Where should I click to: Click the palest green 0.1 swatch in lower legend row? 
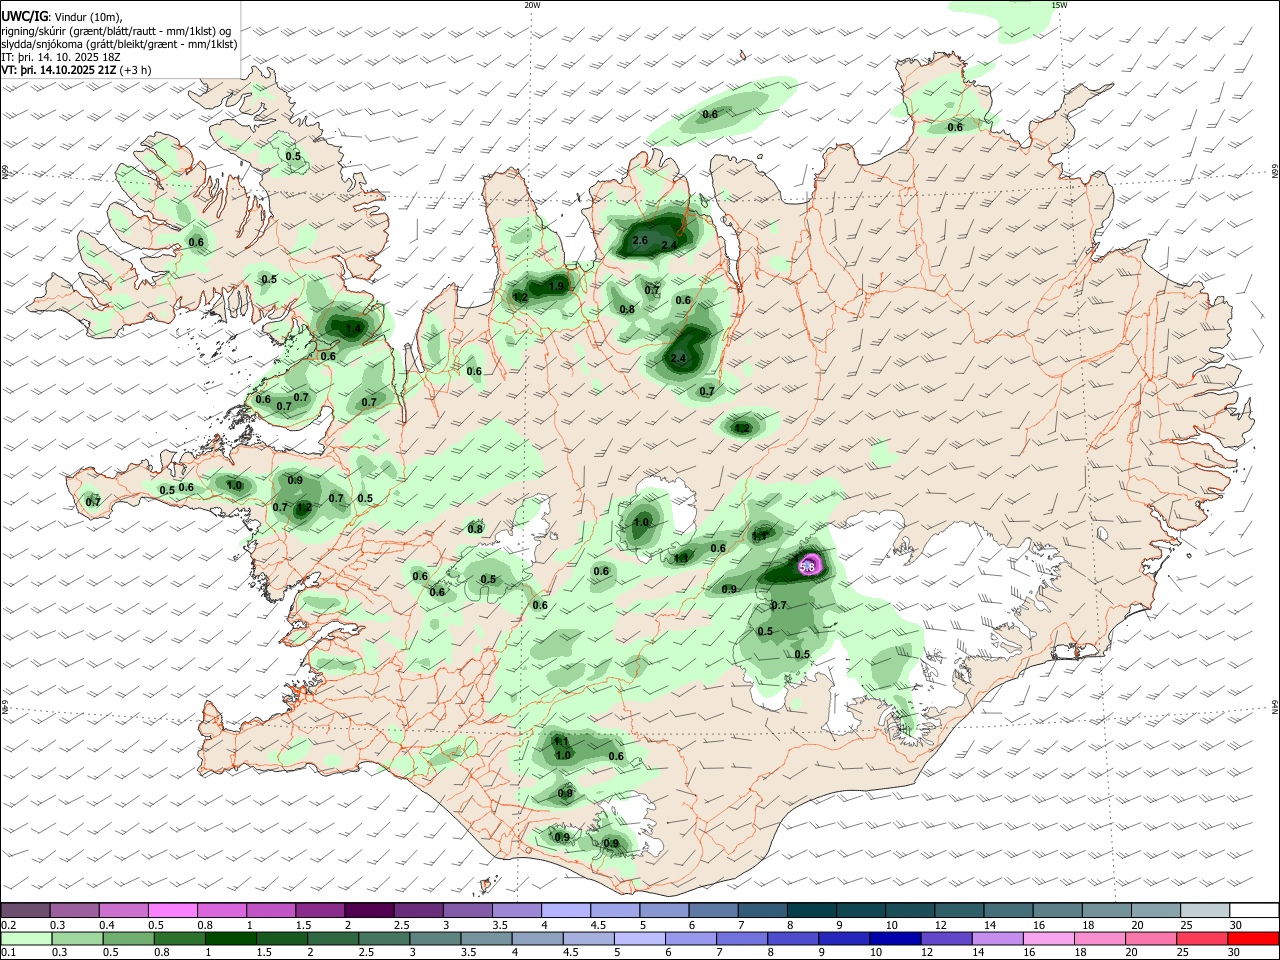pyautogui.click(x=25, y=938)
